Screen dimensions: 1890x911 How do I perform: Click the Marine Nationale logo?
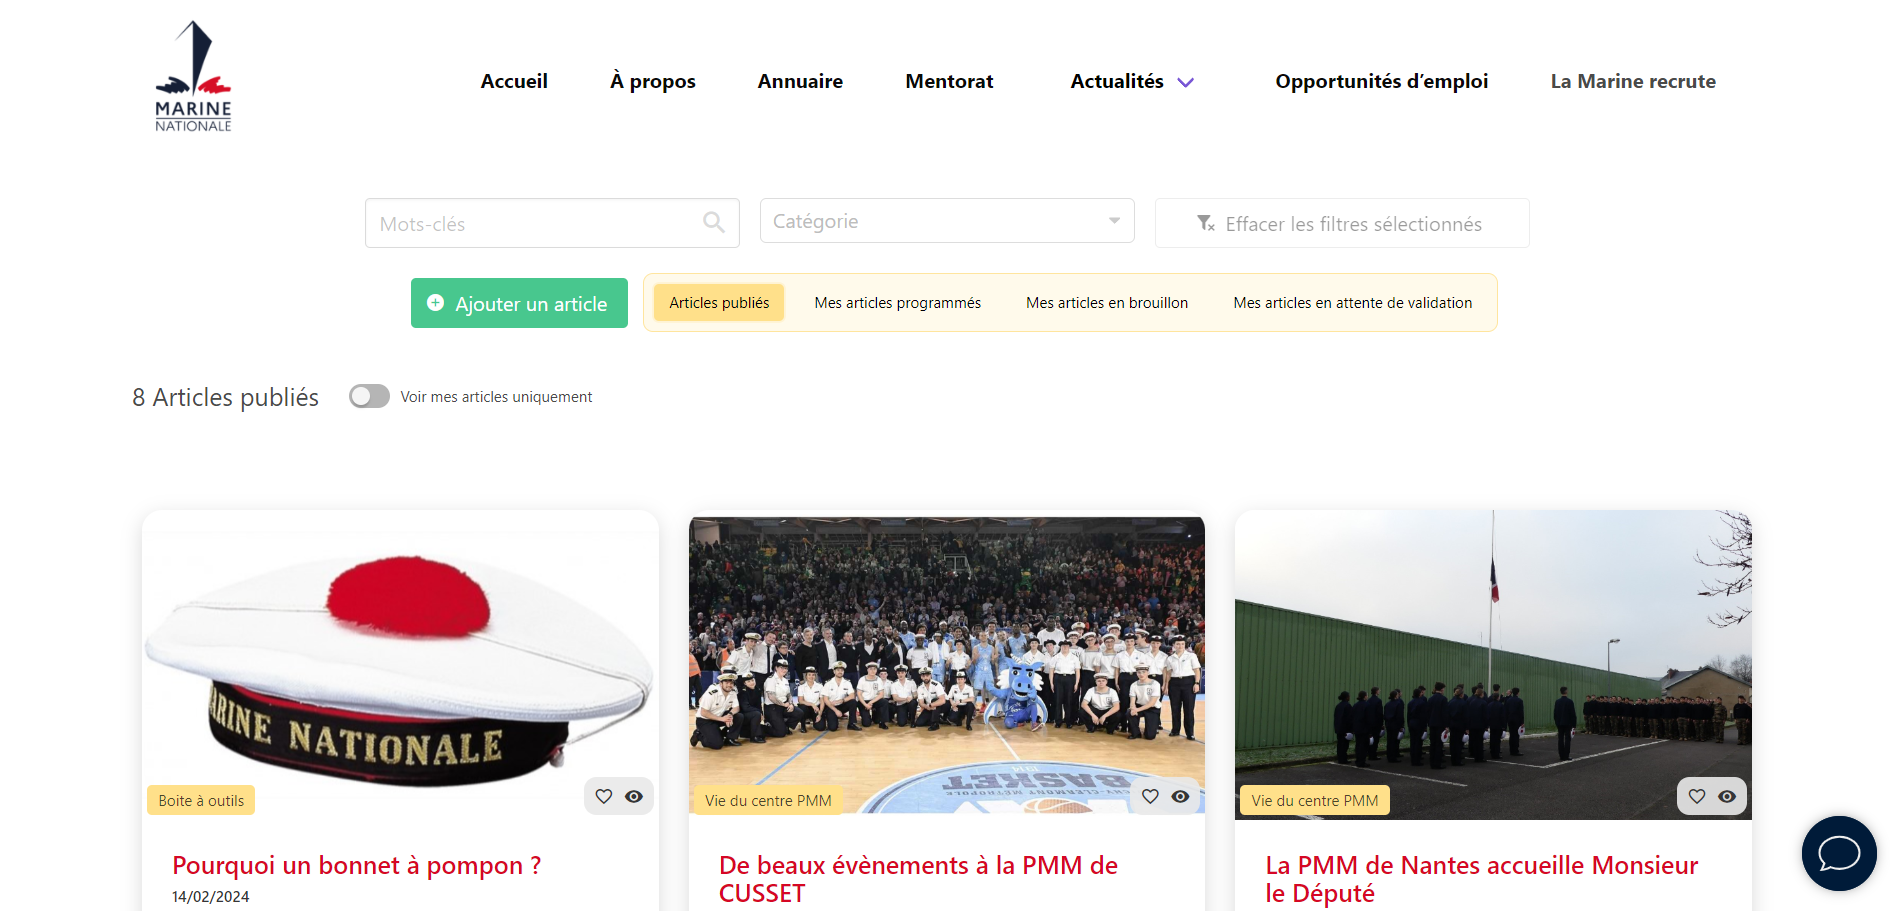coord(193,77)
